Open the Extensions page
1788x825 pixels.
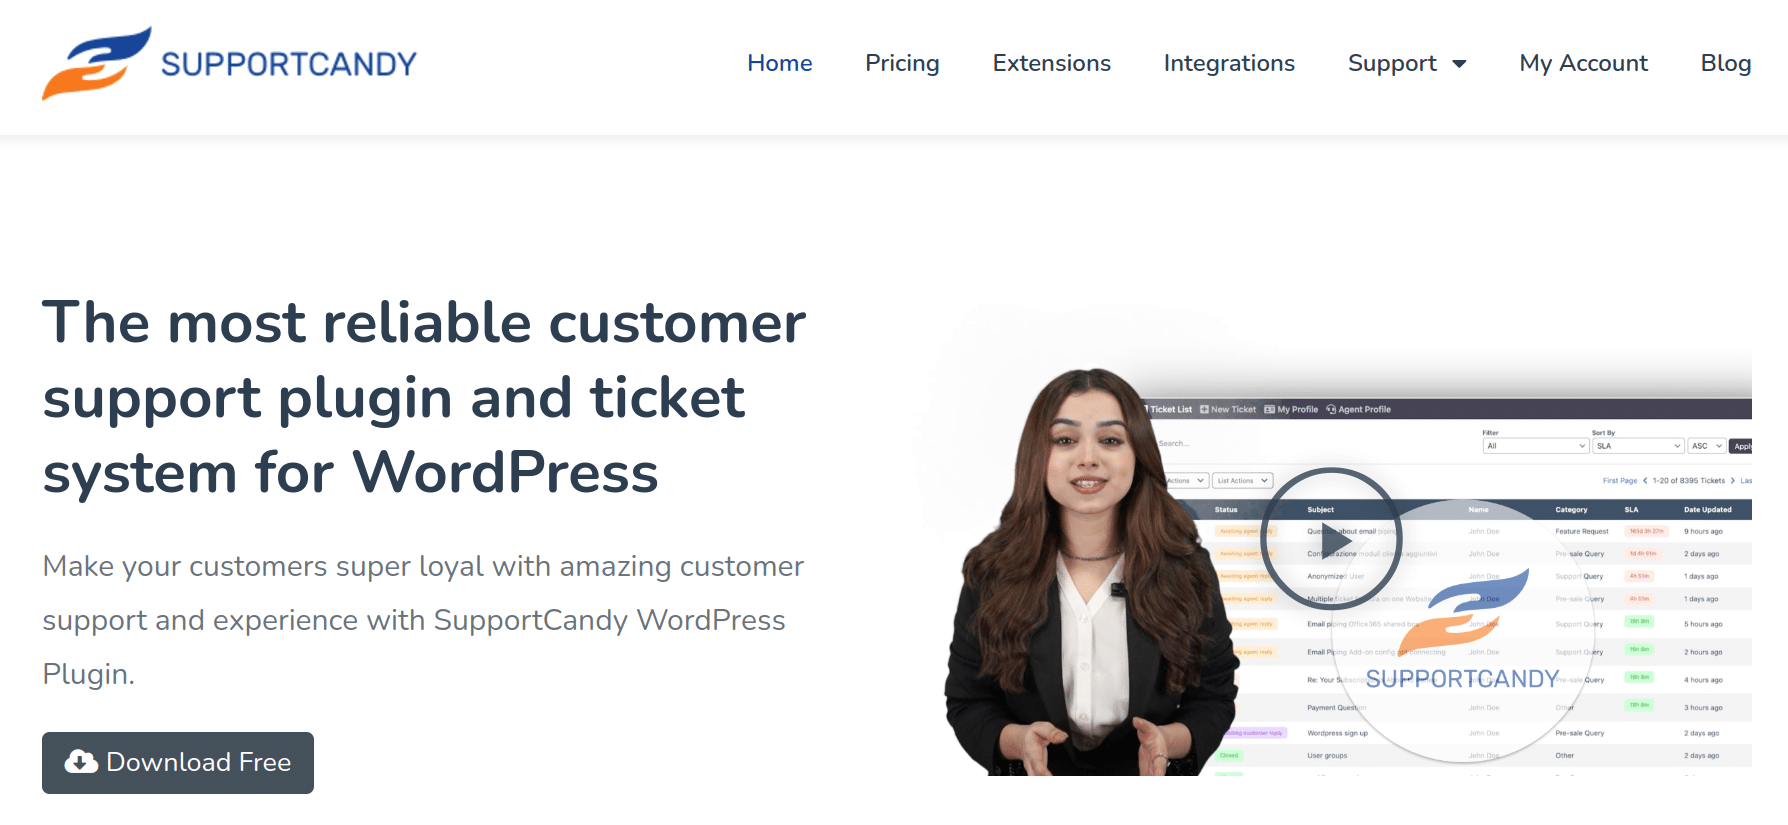coord(1052,63)
